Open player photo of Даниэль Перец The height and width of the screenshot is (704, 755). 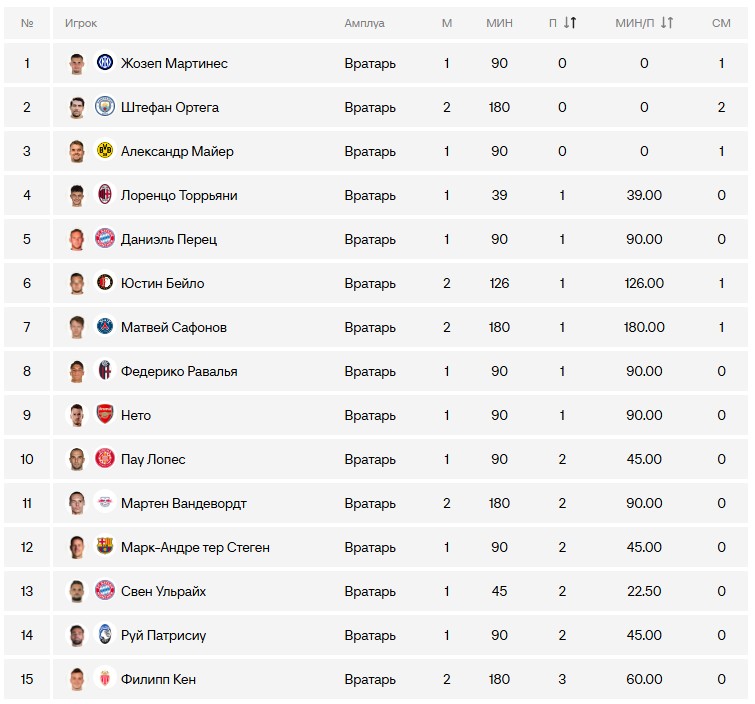[77, 239]
